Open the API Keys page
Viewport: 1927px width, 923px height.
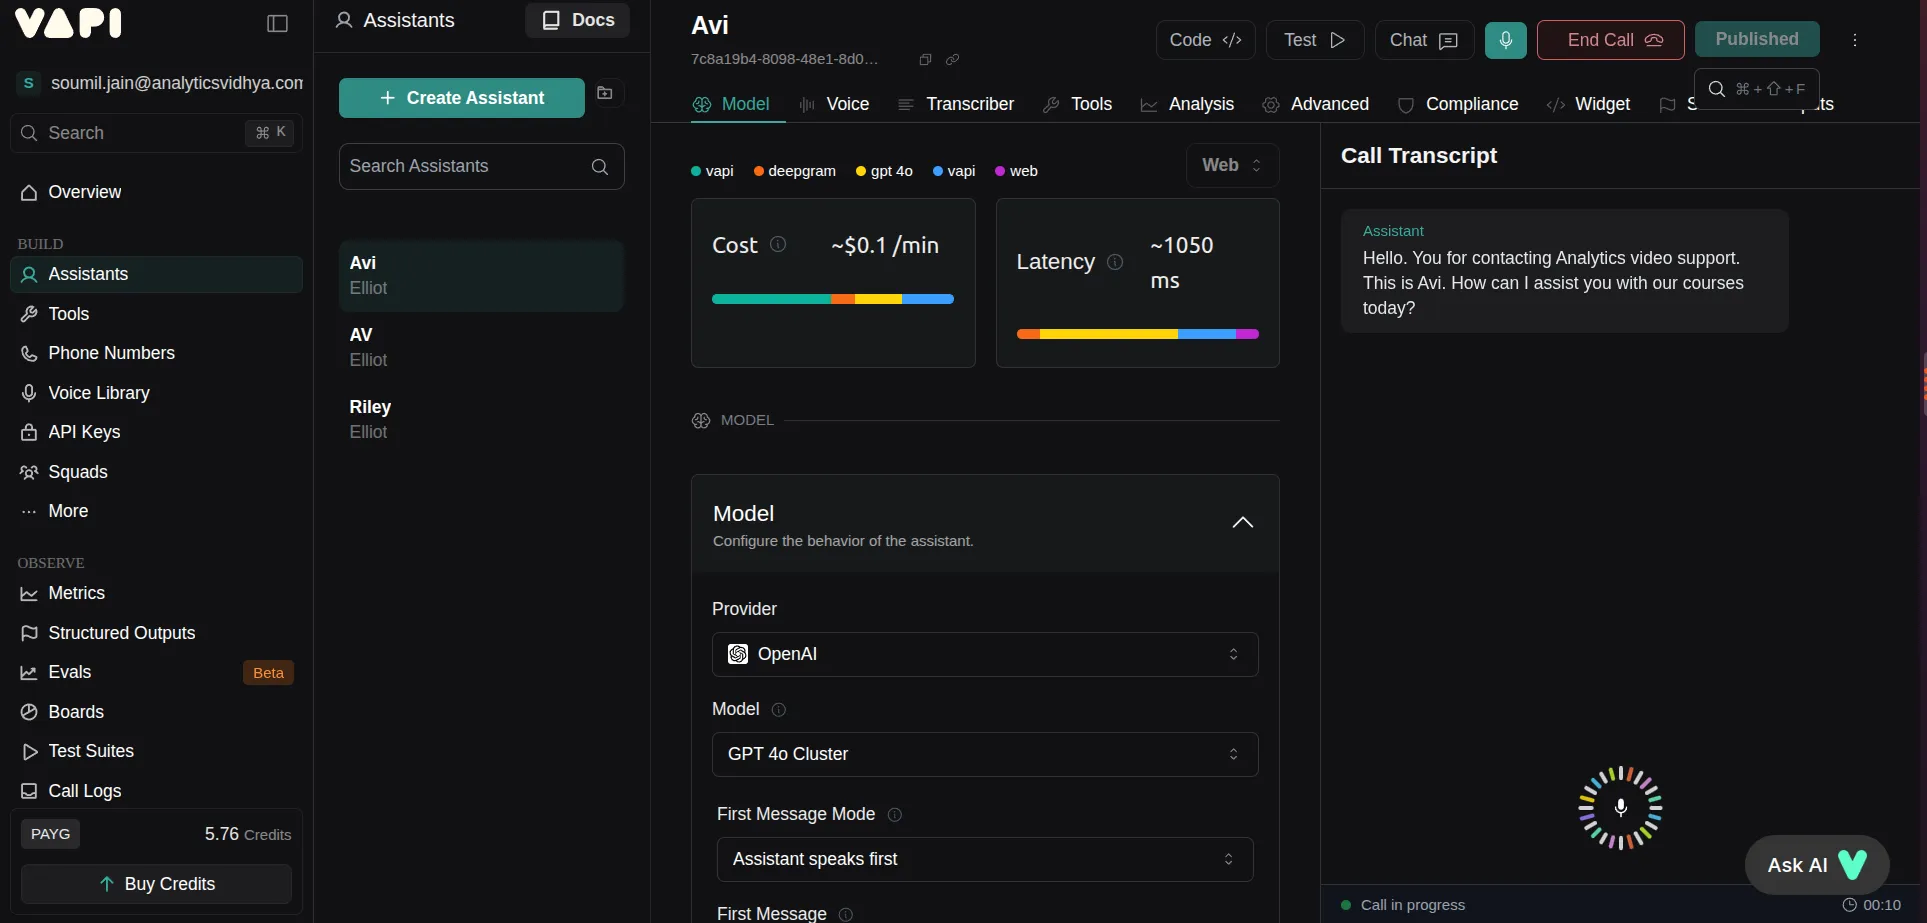click(84, 432)
